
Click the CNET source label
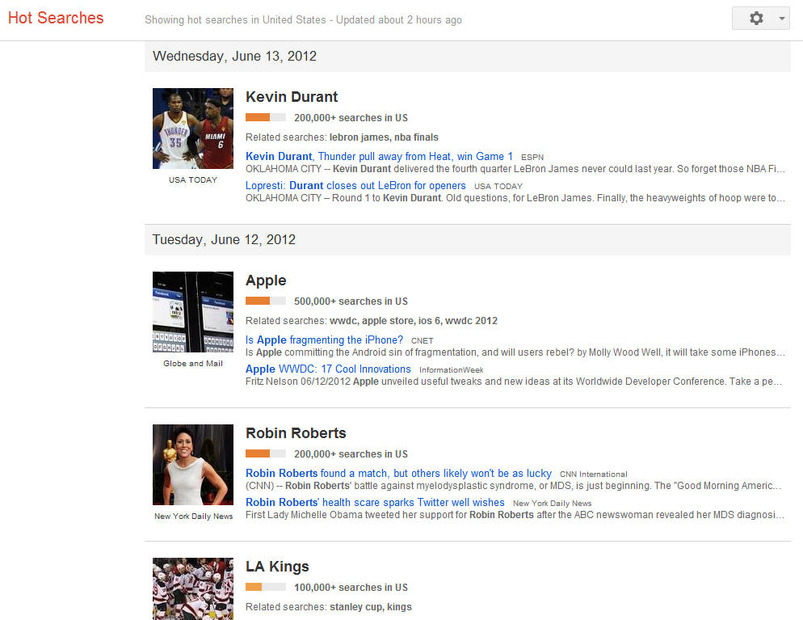click(422, 340)
